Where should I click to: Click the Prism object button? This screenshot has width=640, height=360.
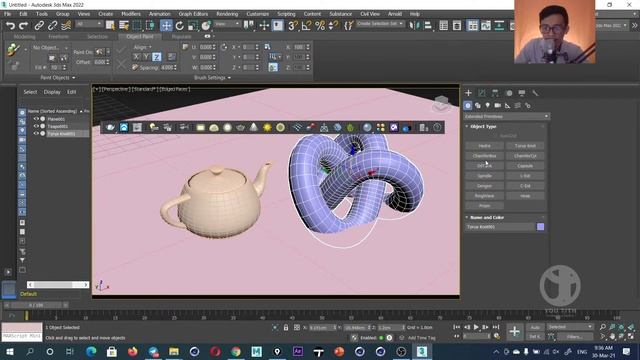point(484,206)
